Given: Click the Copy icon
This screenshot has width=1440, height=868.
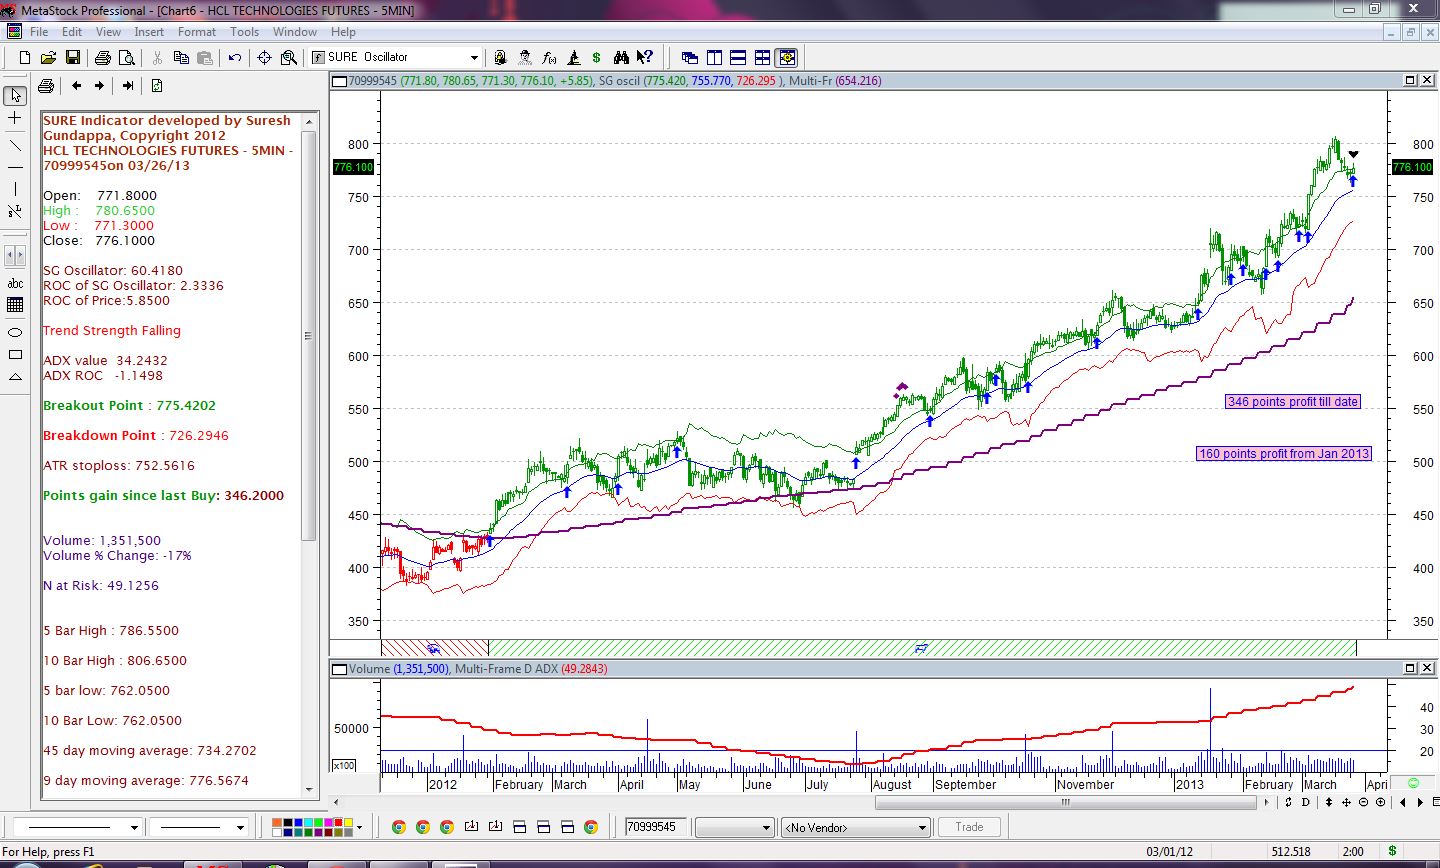Looking at the screenshot, I should (x=181, y=58).
